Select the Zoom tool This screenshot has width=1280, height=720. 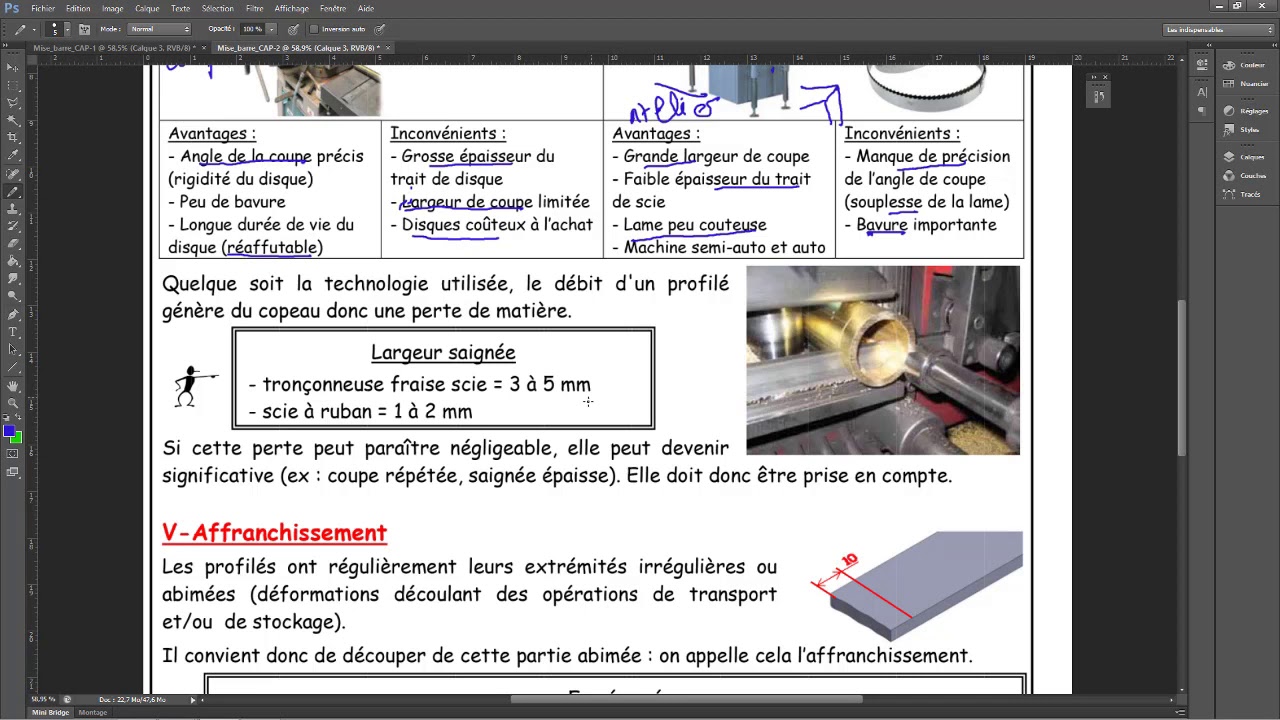point(13,403)
